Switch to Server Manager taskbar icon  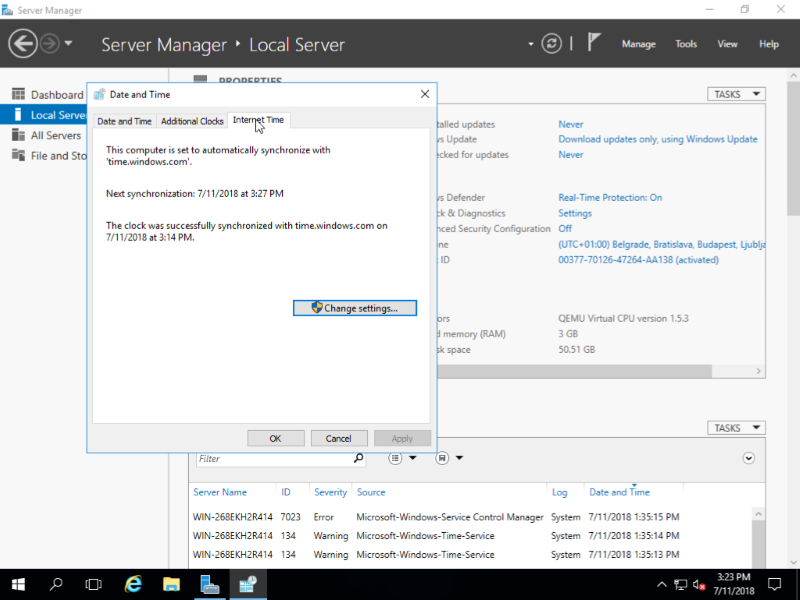(x=209, y=584)
